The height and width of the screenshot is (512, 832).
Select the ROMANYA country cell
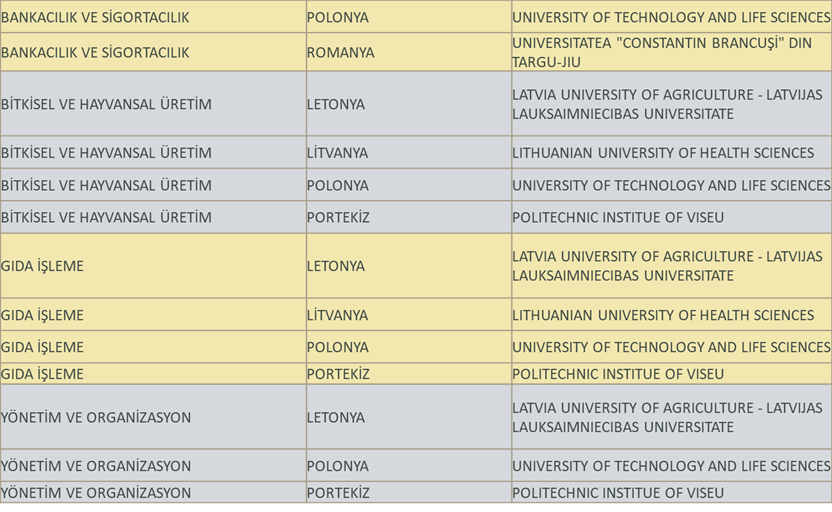pos(340,52)
